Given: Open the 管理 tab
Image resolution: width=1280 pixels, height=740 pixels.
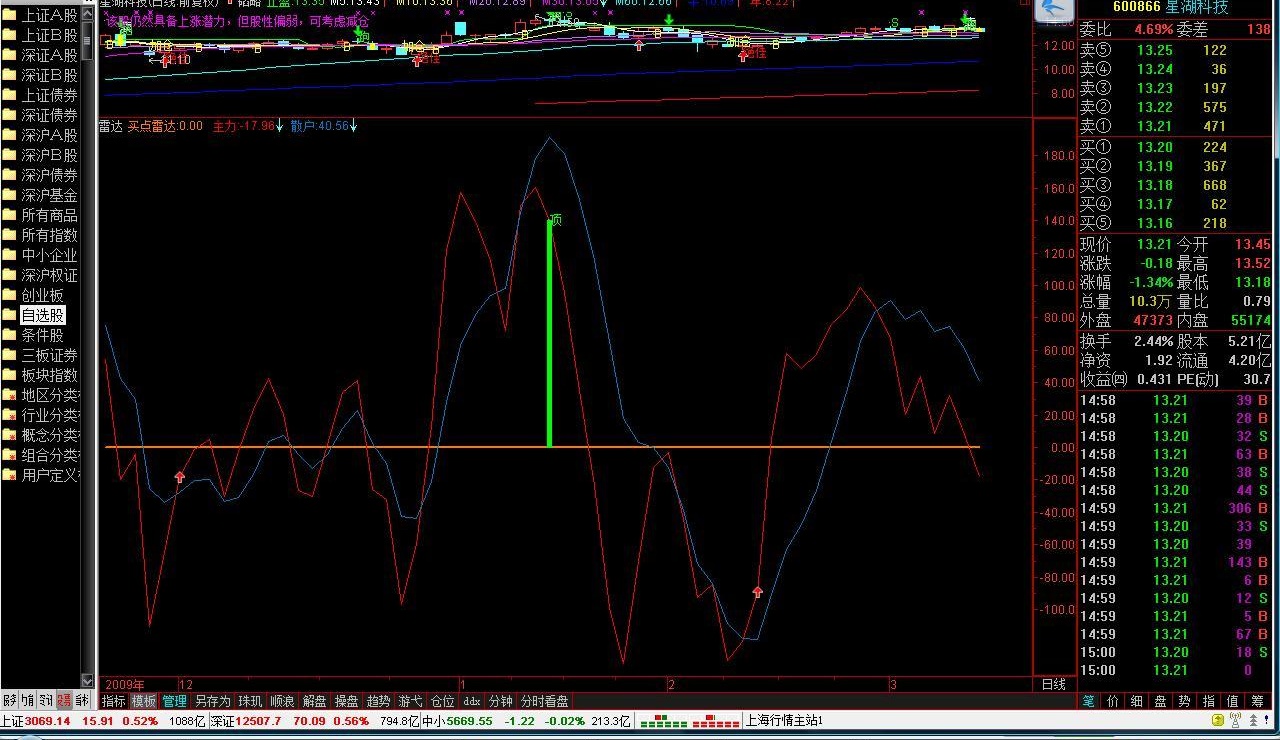Looking at the screenshot, I should pos(174,701).
